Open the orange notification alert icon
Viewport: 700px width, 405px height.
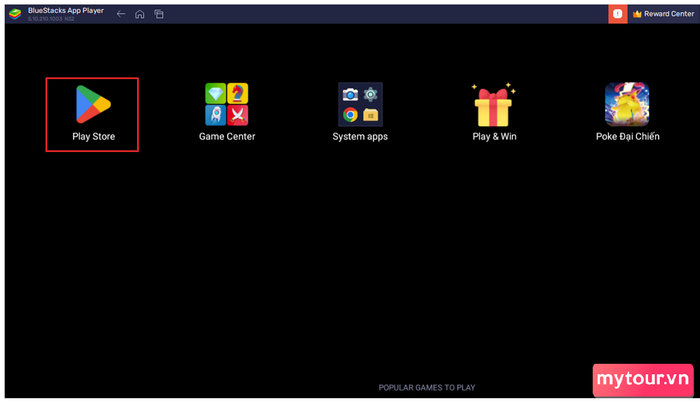(617, 14)
